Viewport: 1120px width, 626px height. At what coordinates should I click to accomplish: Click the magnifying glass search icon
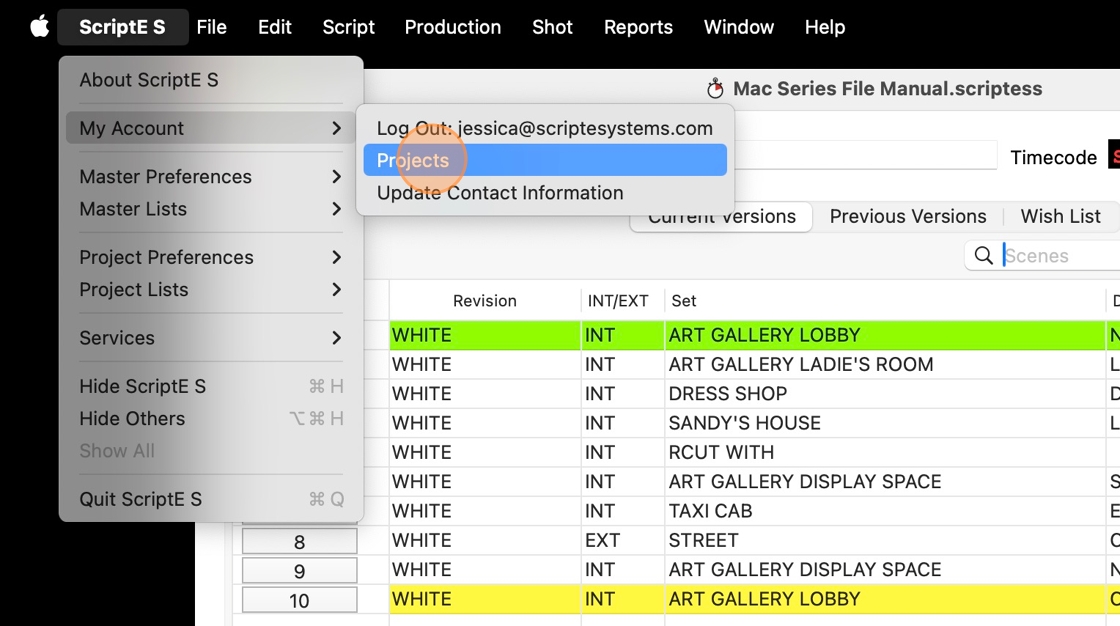[x=984, y=256]
